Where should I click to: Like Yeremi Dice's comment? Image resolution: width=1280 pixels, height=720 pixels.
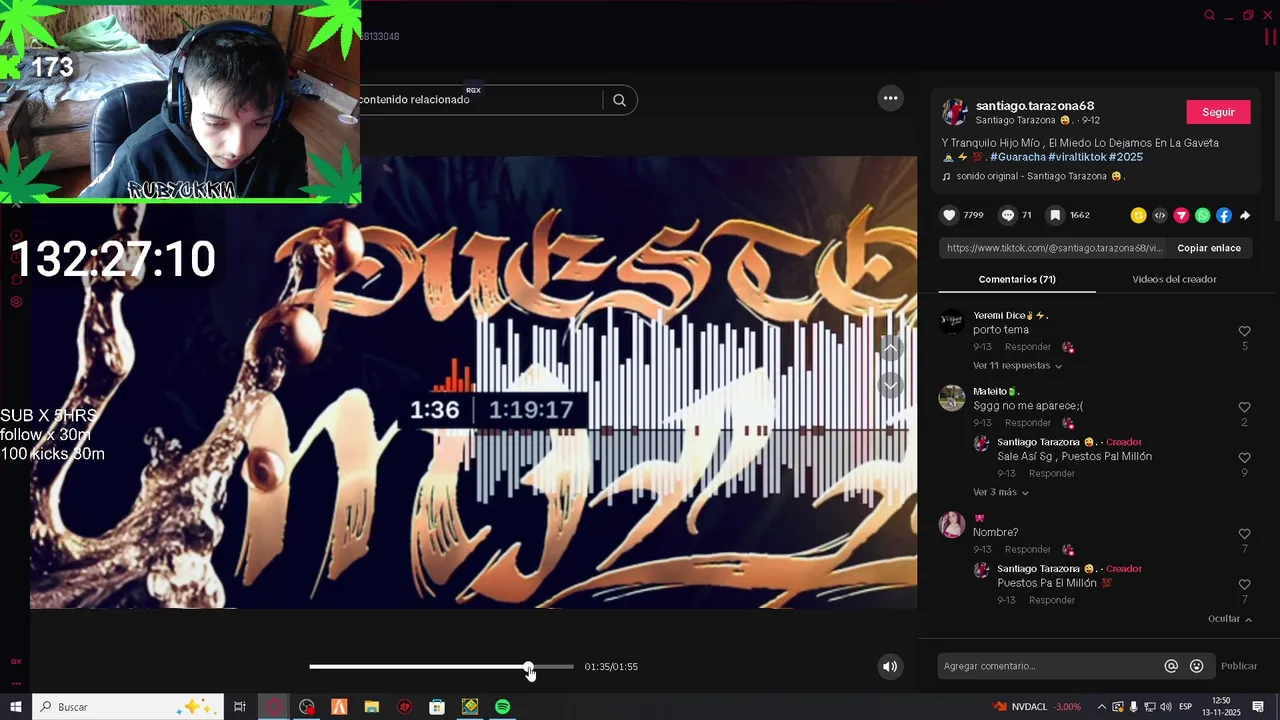coord(1245,331)
